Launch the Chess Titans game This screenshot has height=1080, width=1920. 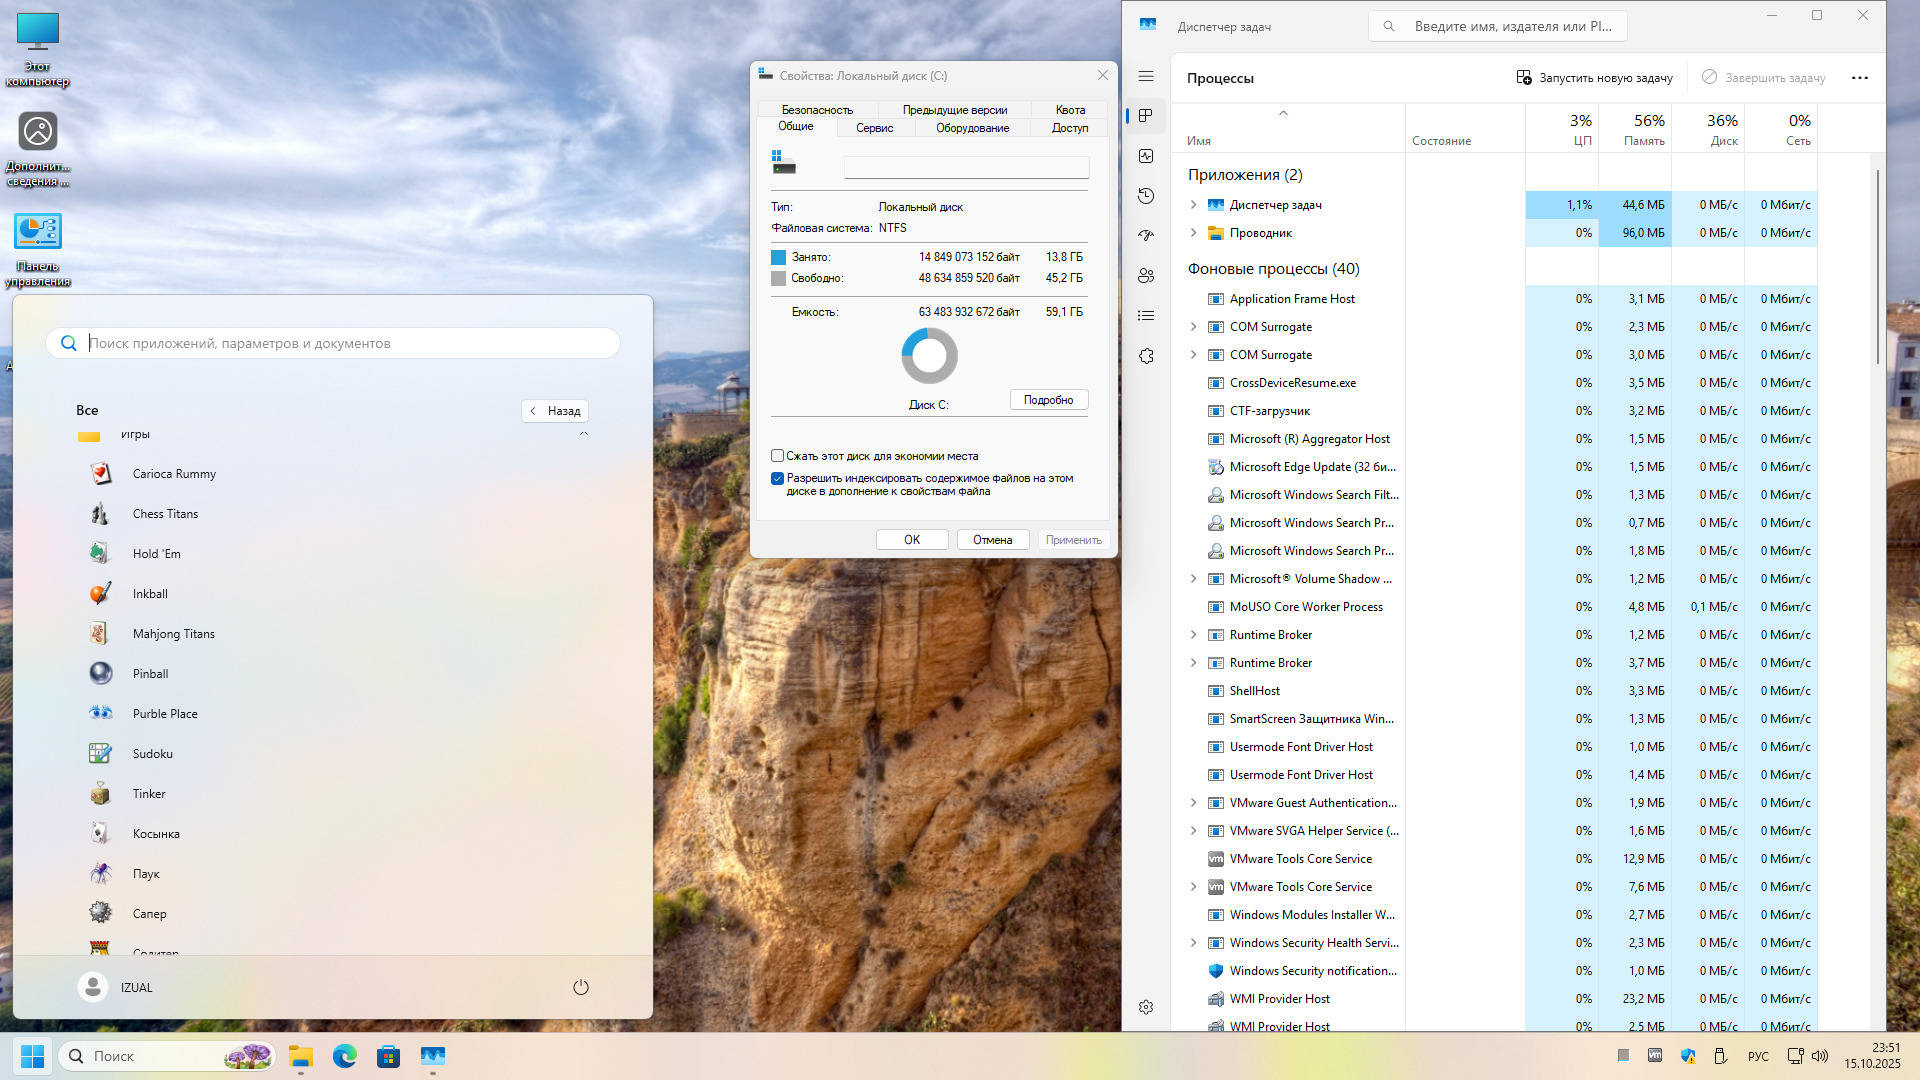[x=165, y=514]
